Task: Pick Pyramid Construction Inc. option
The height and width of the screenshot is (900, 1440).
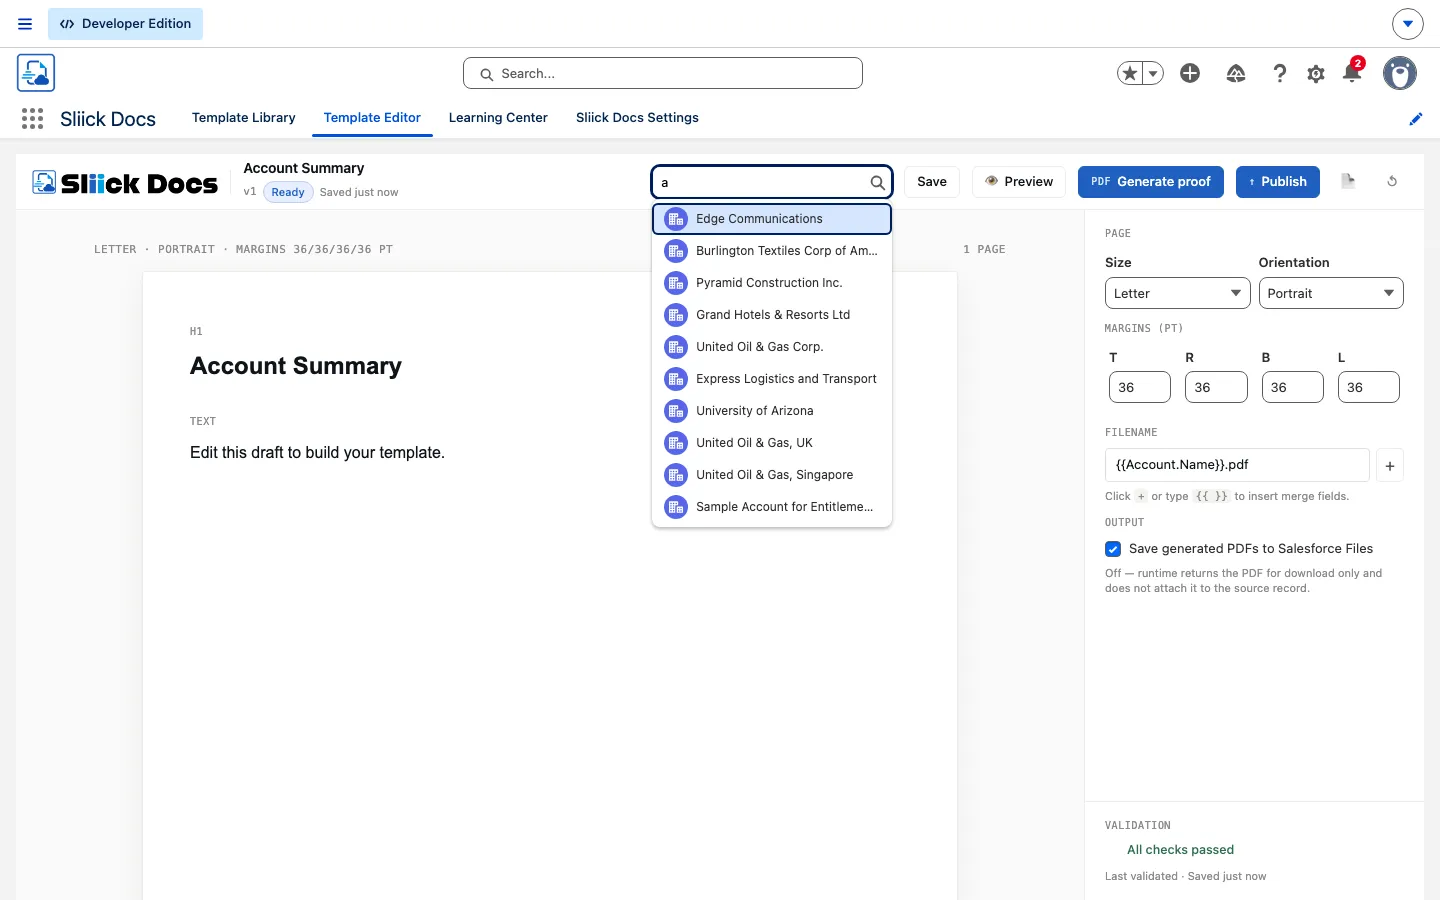Action: (x=772, y=283)
